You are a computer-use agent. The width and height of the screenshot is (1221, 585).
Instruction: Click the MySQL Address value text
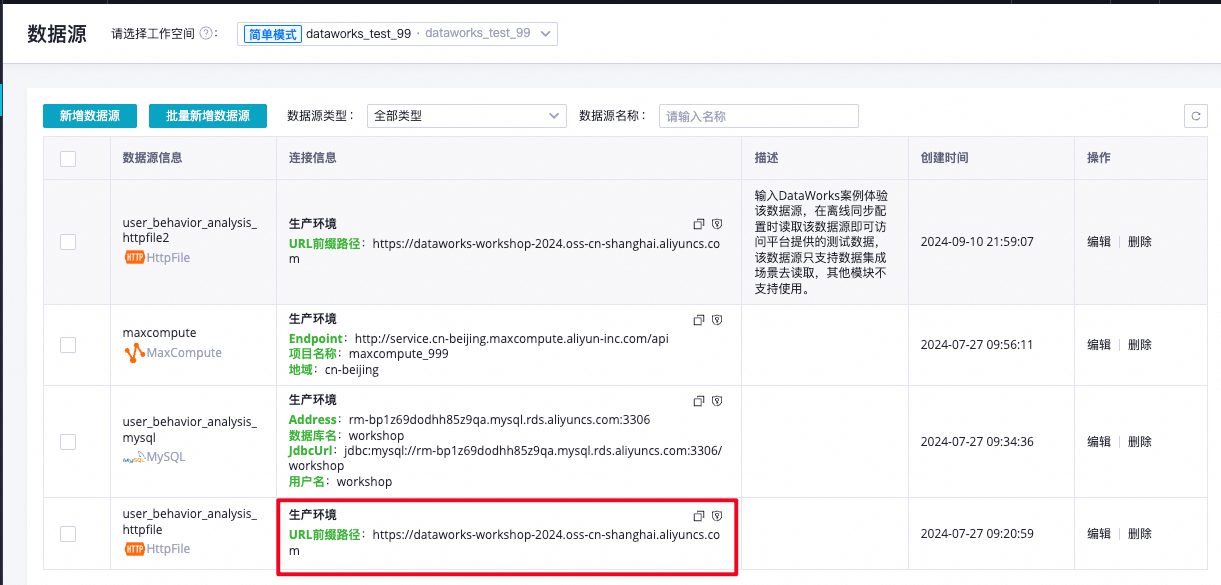click(x=500, y=420)
